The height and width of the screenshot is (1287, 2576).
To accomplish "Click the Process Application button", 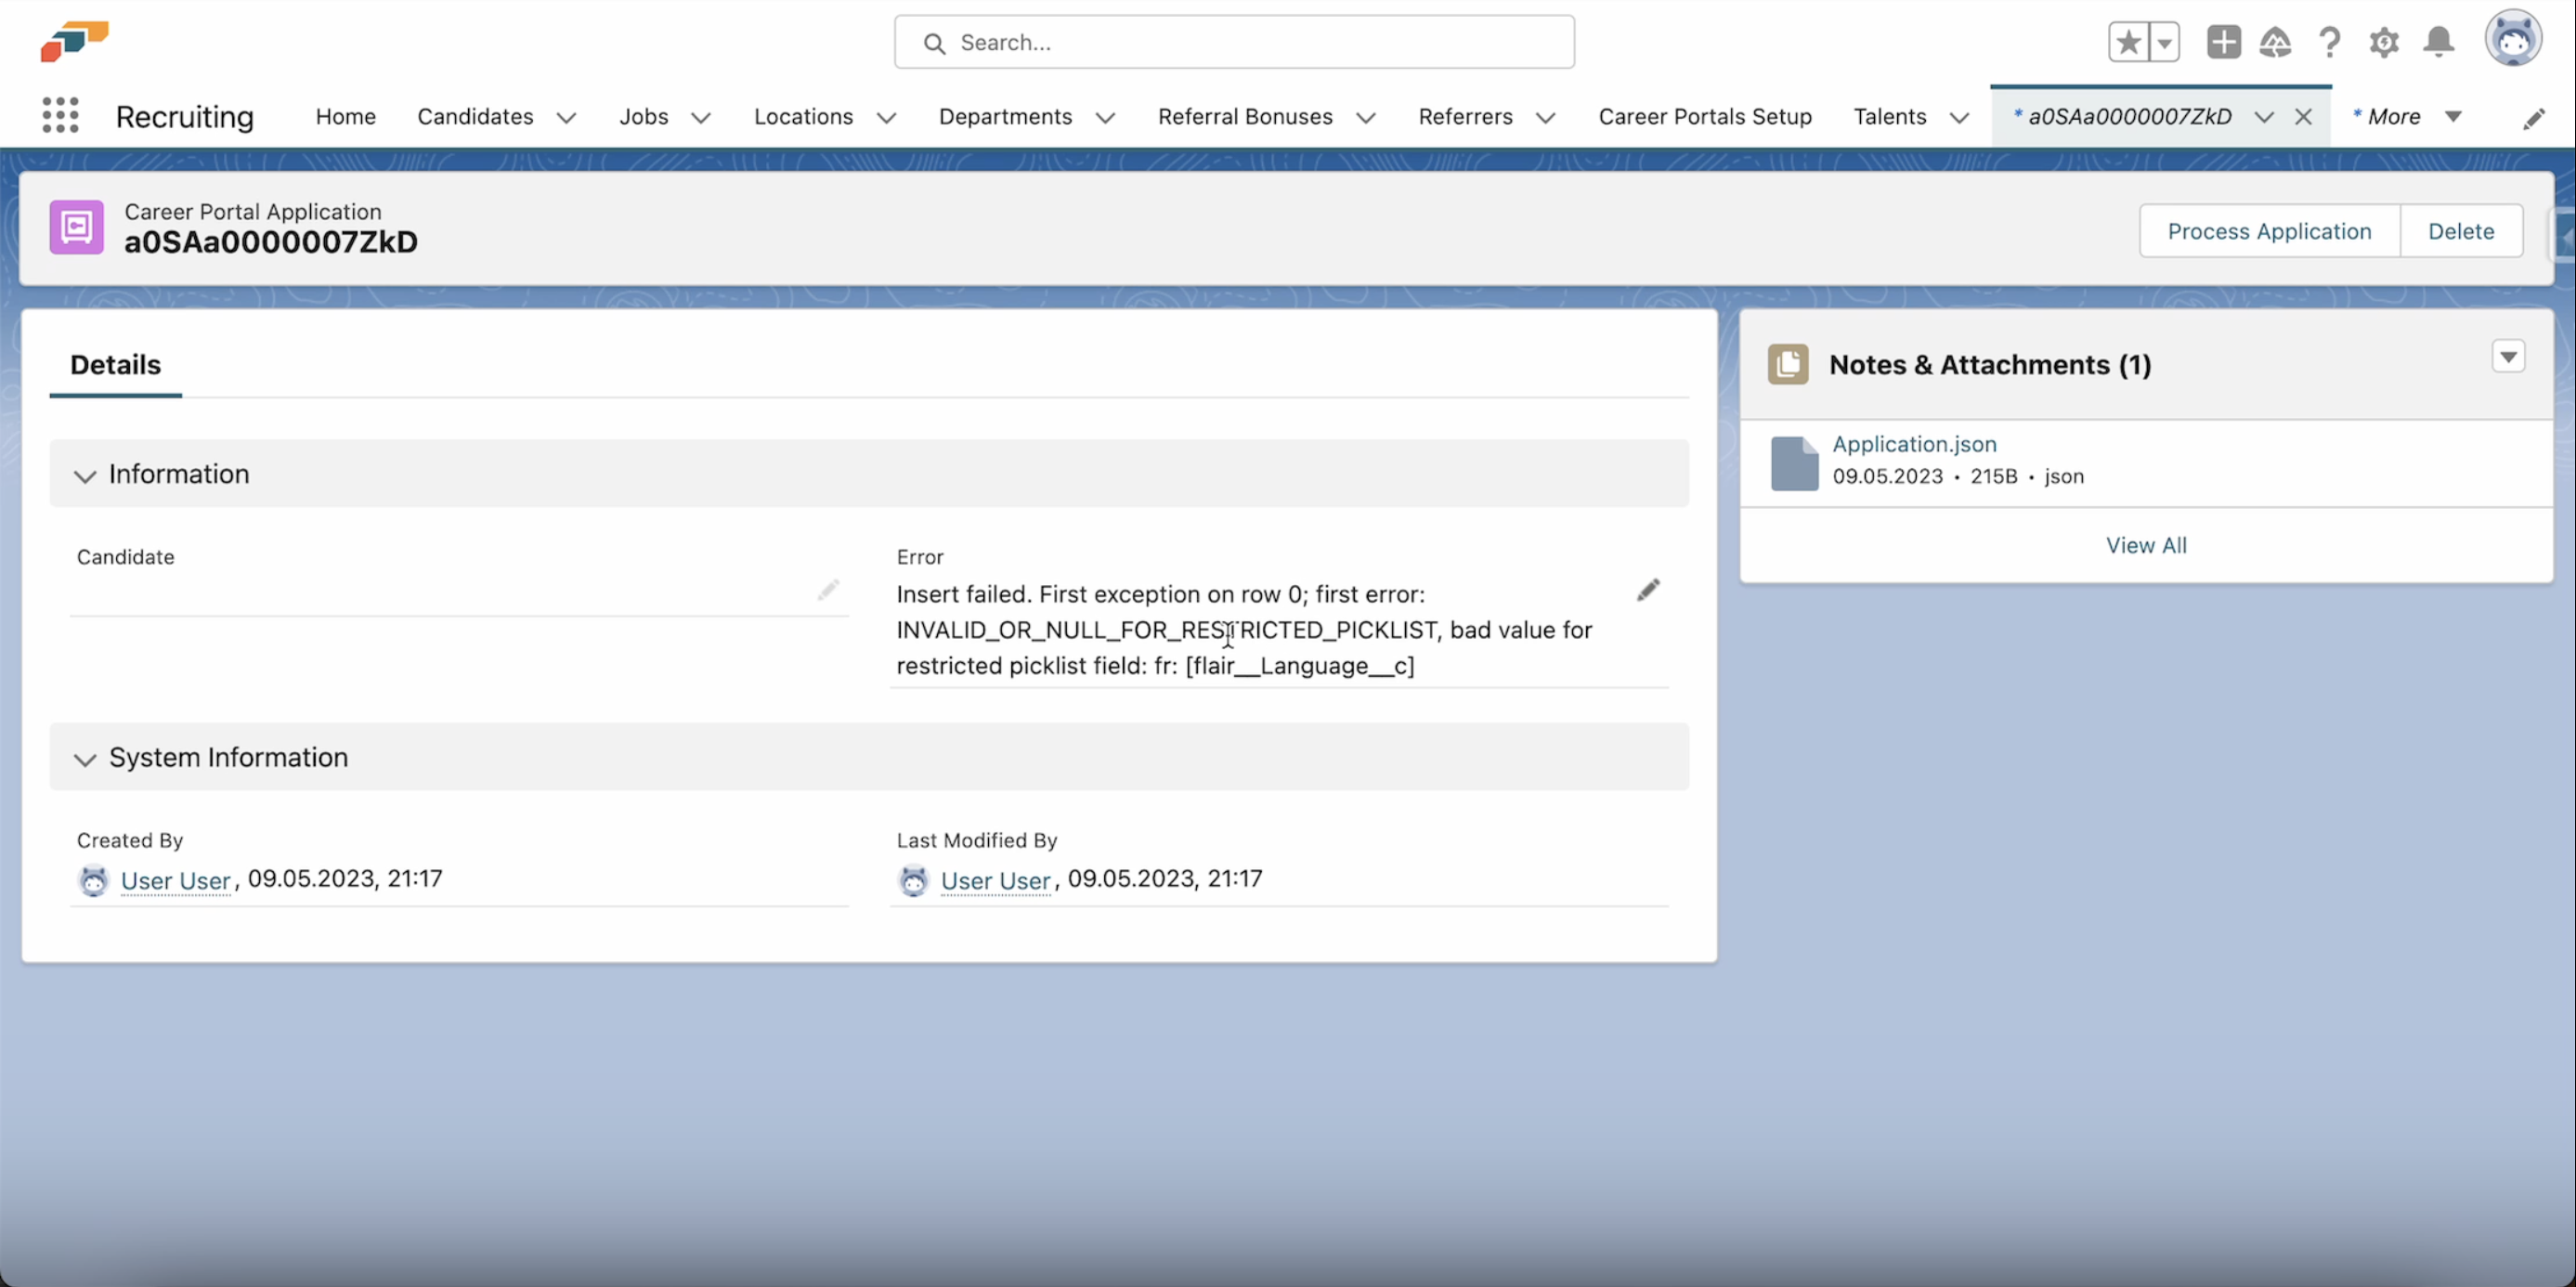I will (2268, 231).
